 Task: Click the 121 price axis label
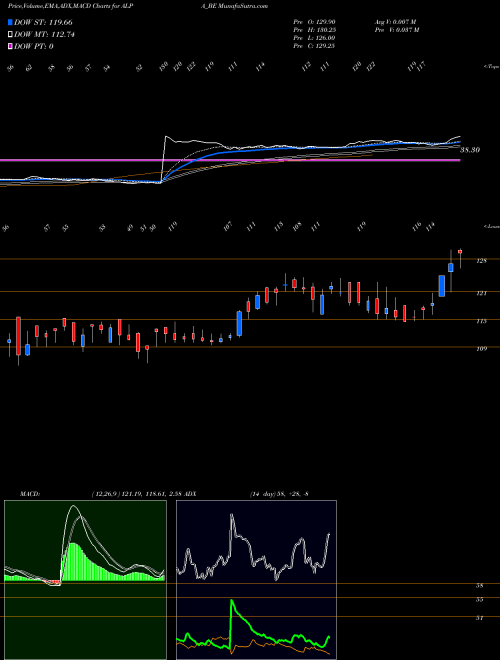click(x=481, y=293)
